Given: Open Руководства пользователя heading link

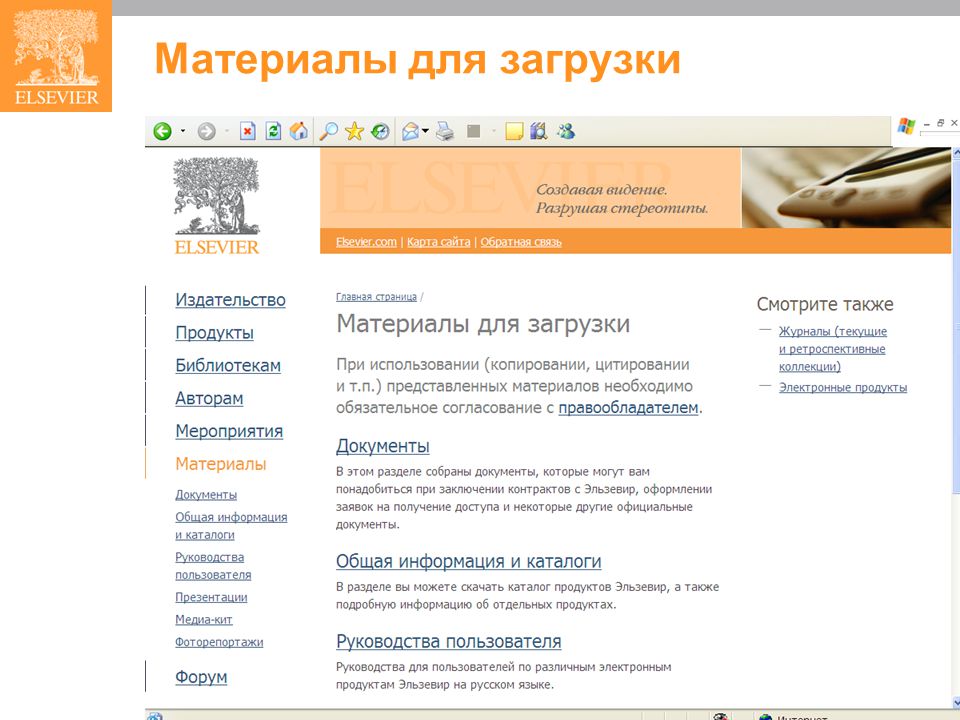Looking at the screenshot, I should click(x=448, y=642).
